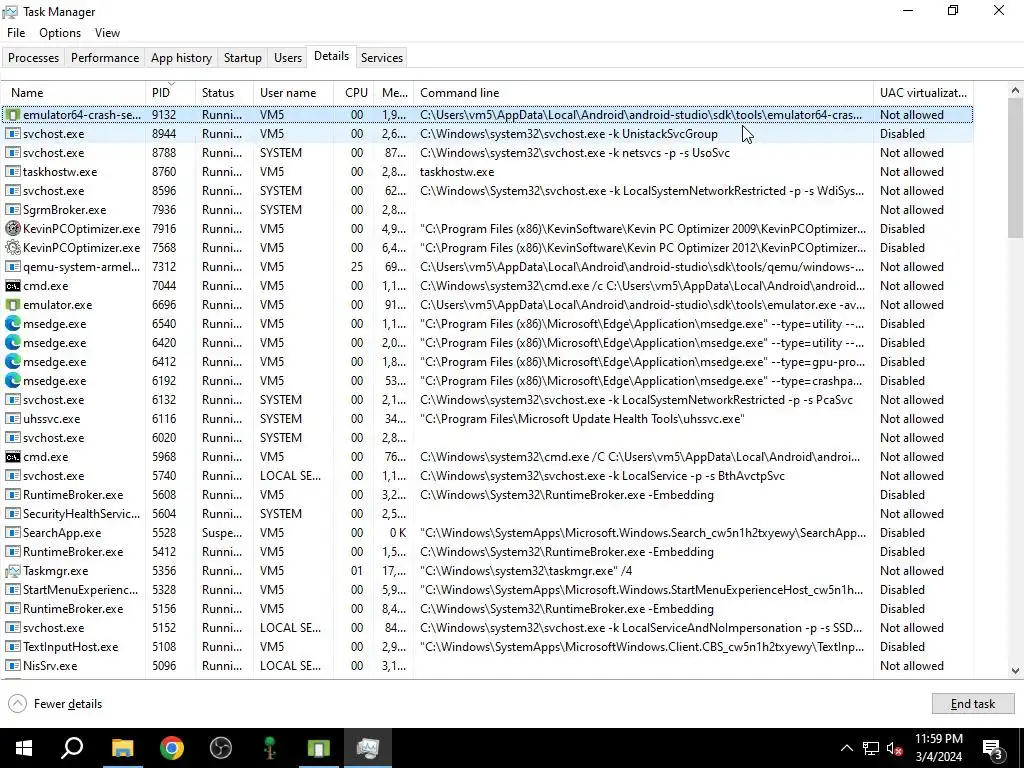Open taskbar search magnifier
The height and width of the screenshot is (768, 1024).
(72, 748)
